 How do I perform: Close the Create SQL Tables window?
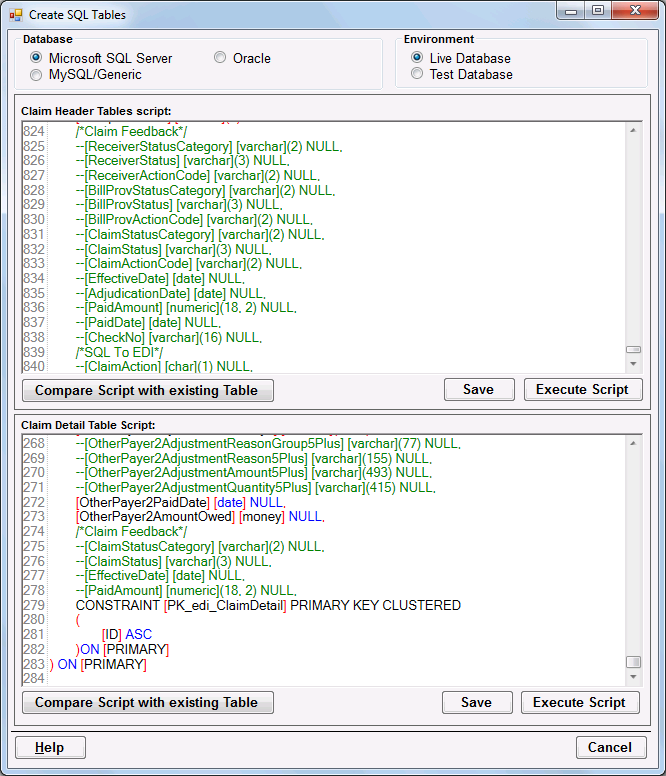point(635,11)
